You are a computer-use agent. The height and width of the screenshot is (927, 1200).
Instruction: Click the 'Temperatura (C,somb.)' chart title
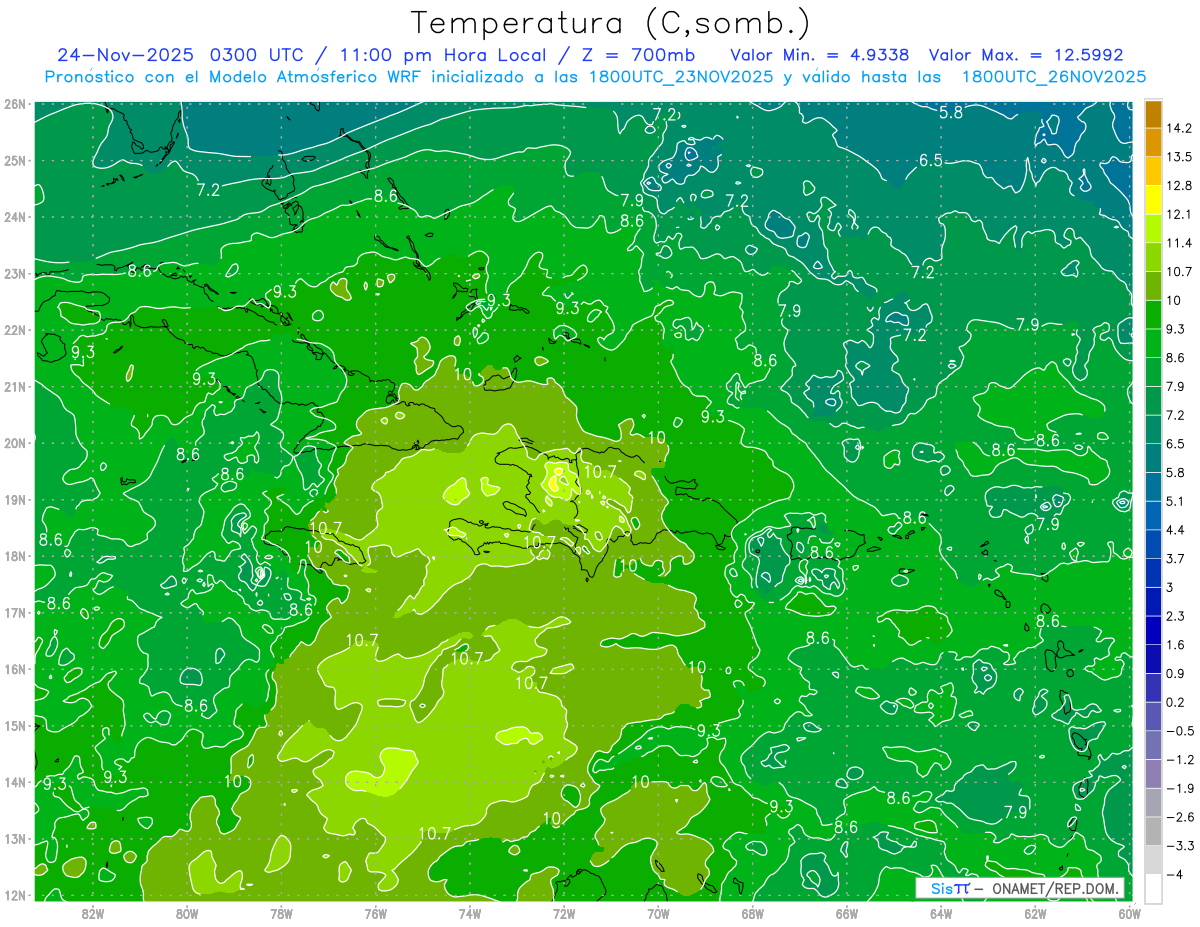pyautogui.click(x=611, y=23)
